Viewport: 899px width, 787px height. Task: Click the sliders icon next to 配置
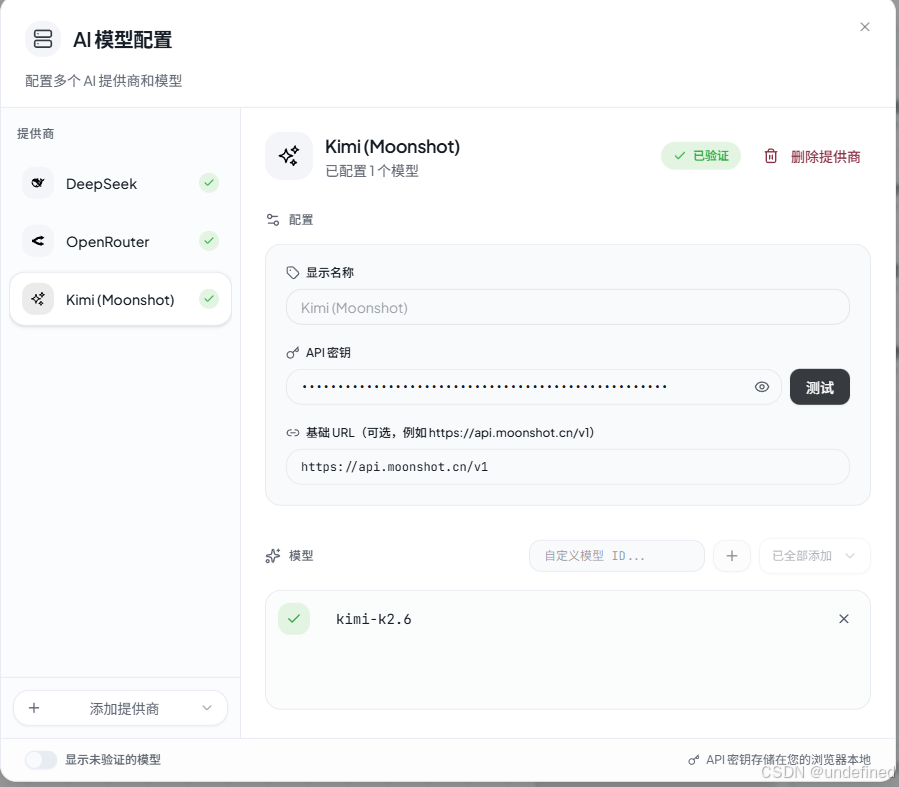coord(273,220)
